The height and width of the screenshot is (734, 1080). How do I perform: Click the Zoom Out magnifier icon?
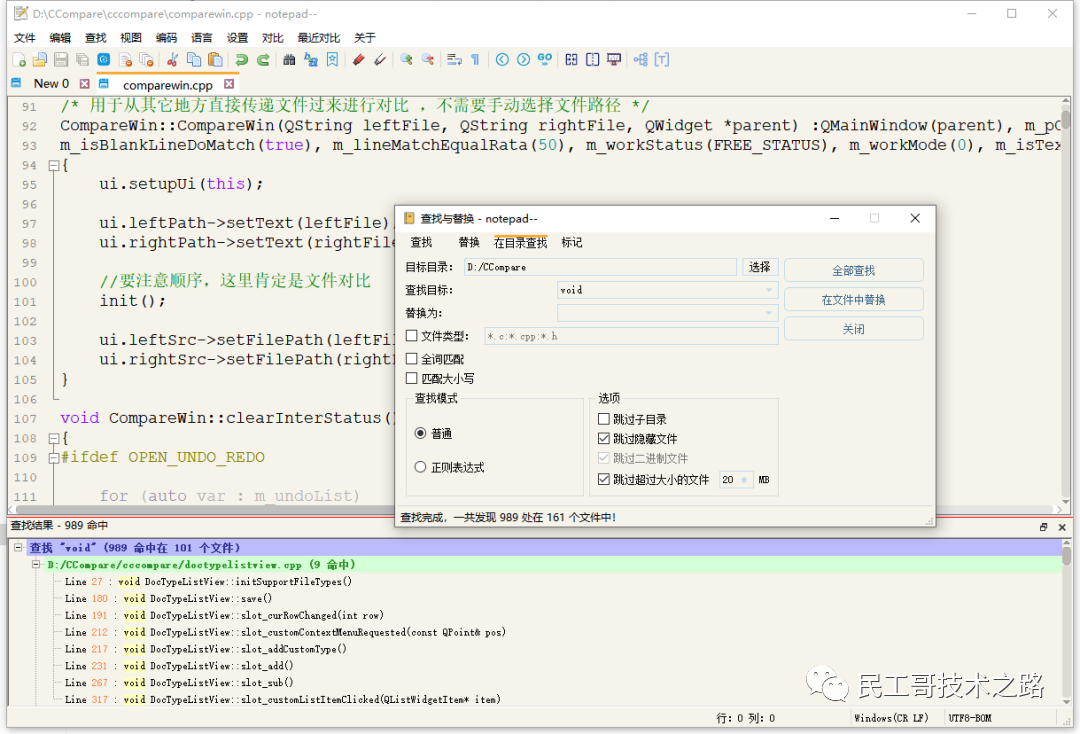[427, 60]
